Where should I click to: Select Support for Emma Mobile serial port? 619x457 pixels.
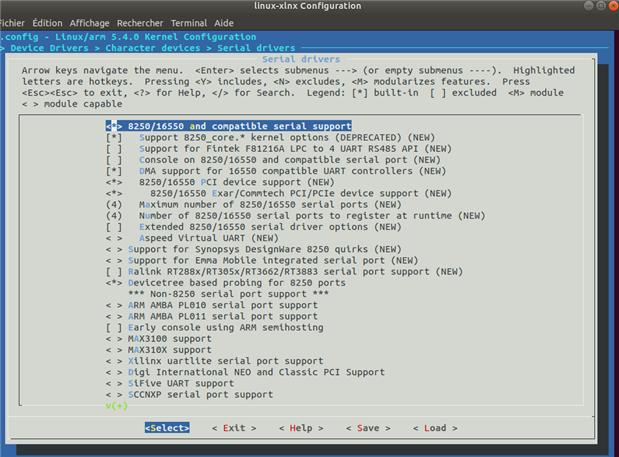[262, 260]
